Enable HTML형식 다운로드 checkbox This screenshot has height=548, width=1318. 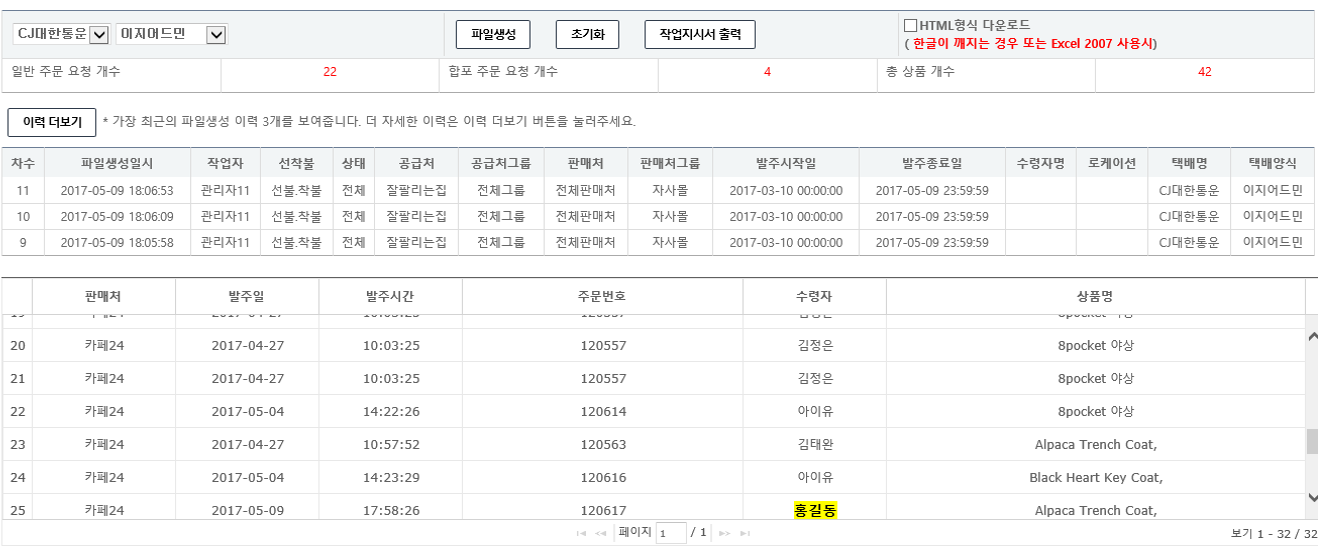point(910,25)
